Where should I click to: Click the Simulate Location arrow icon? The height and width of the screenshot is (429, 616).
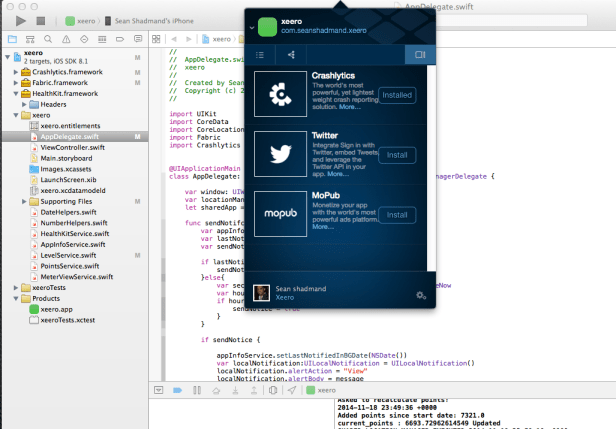point(292,390)
